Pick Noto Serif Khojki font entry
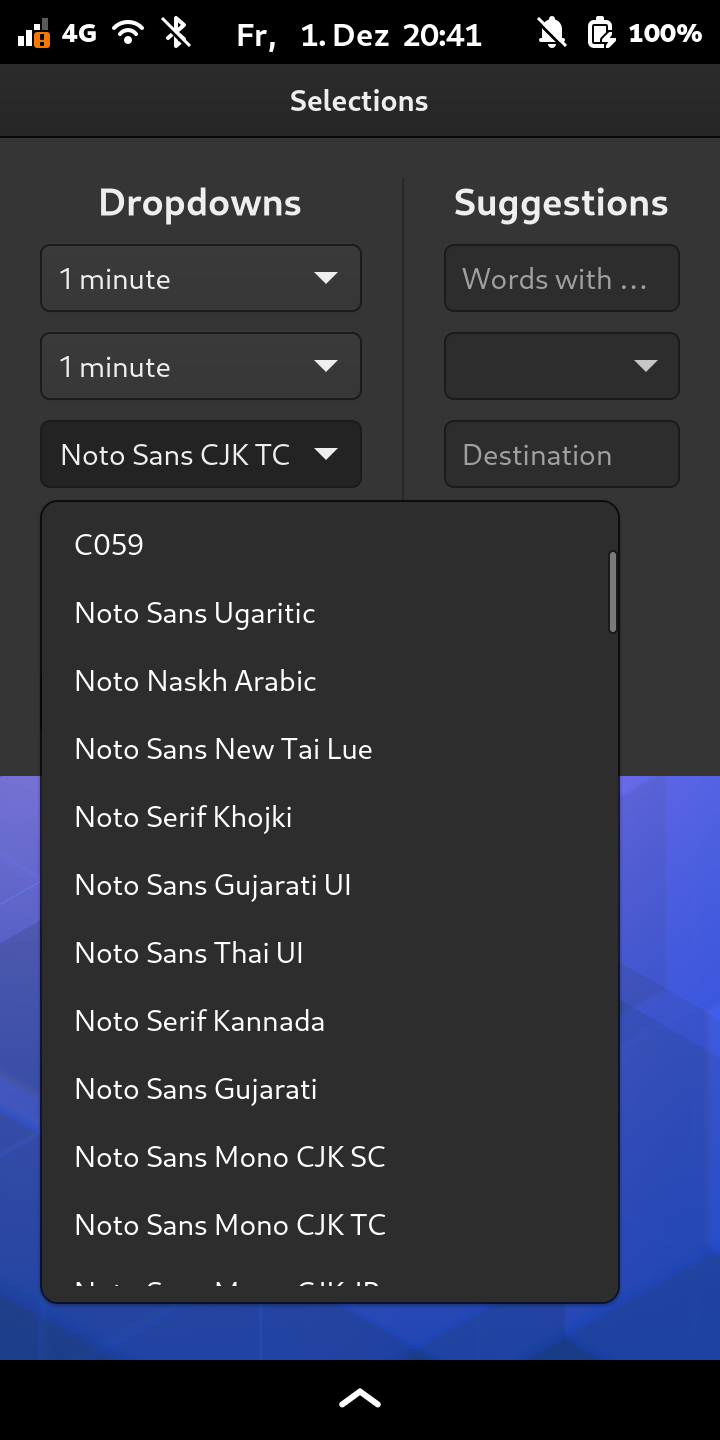This screenshot has width=720, height=1440. 330,817
